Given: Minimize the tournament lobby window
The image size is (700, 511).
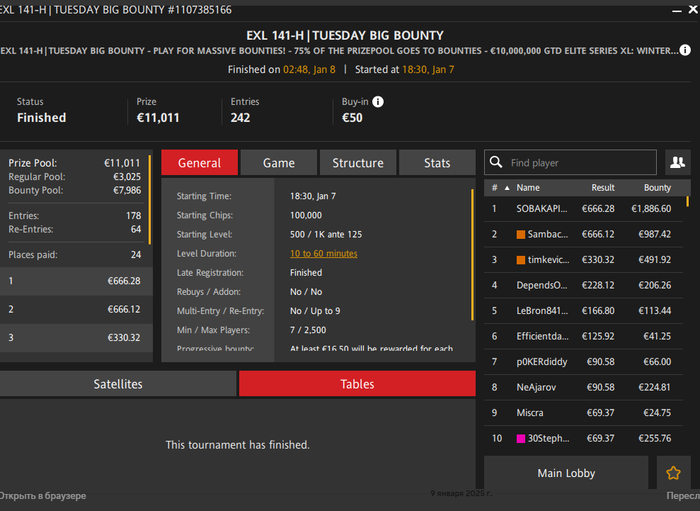Looking at the screenshot, I should pos(677,10).
